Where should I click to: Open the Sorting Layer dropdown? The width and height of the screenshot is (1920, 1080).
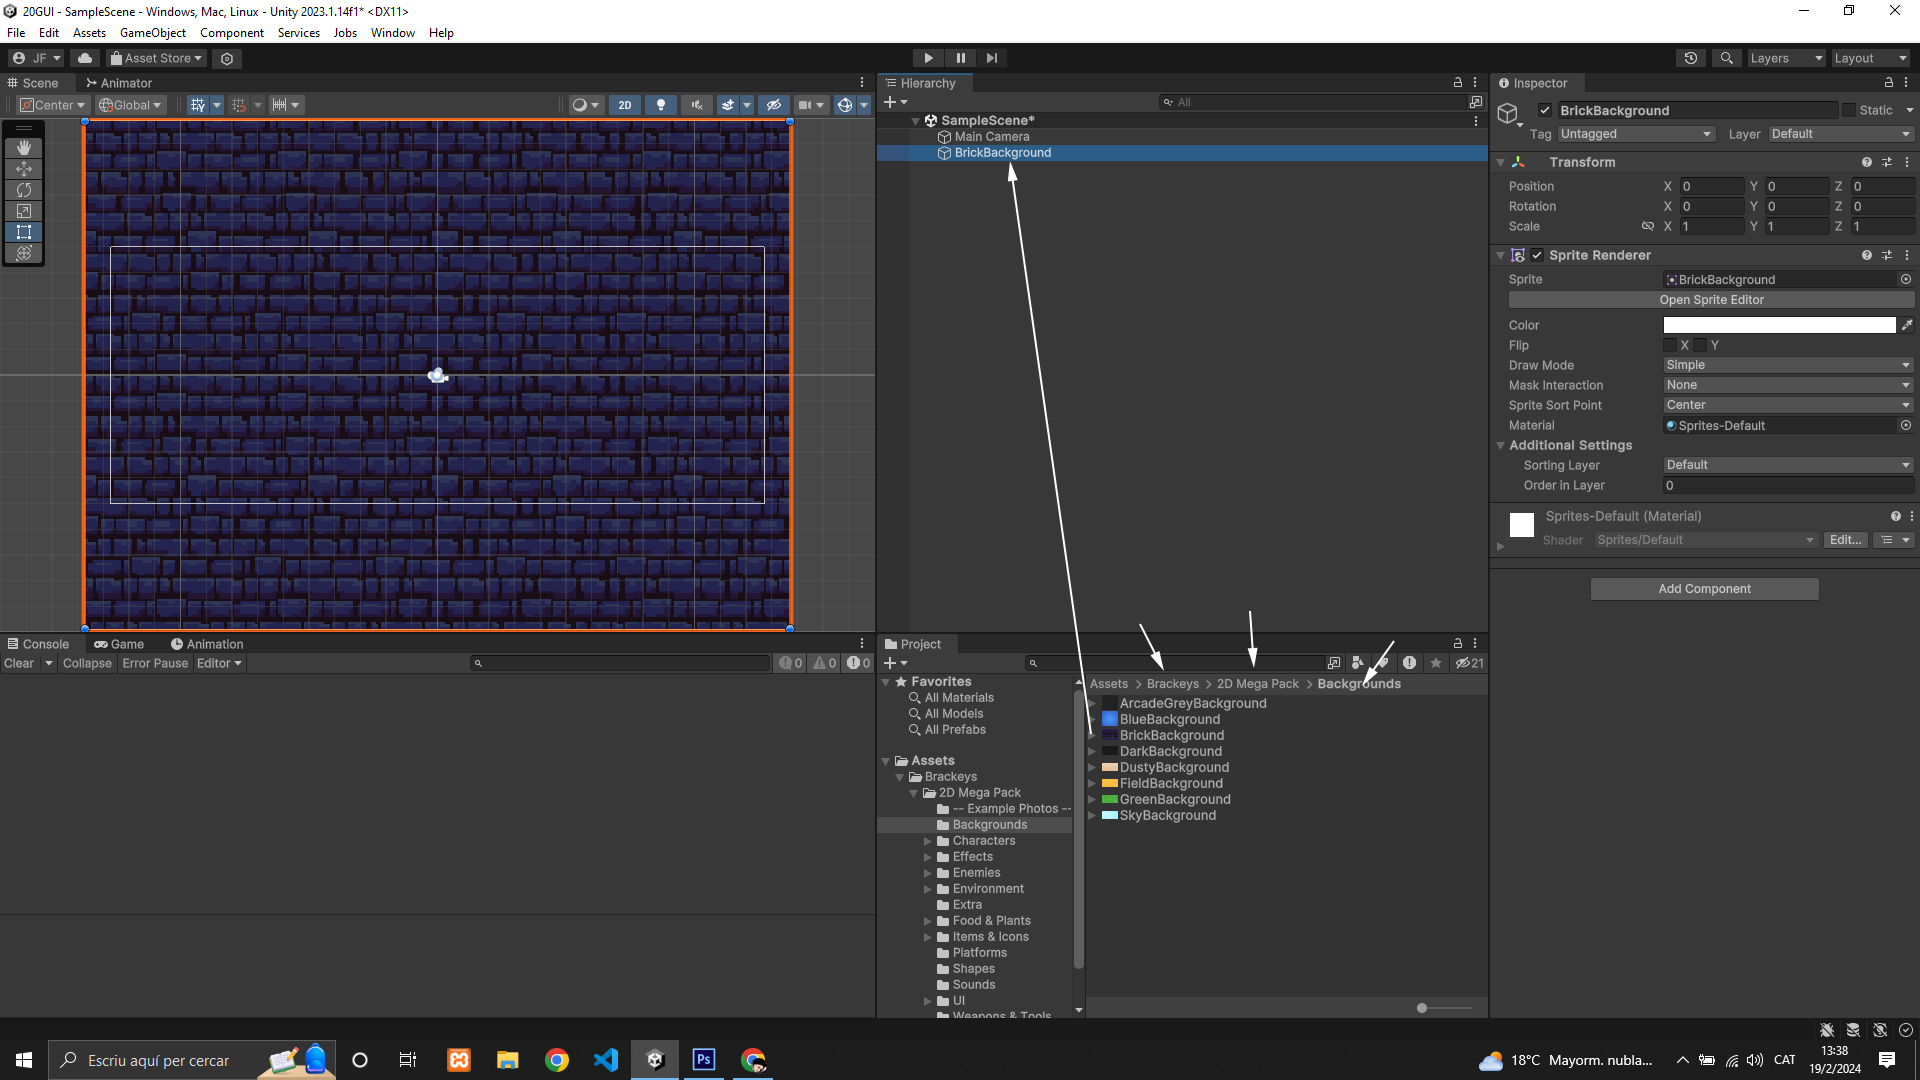[x=1787, y=465]
